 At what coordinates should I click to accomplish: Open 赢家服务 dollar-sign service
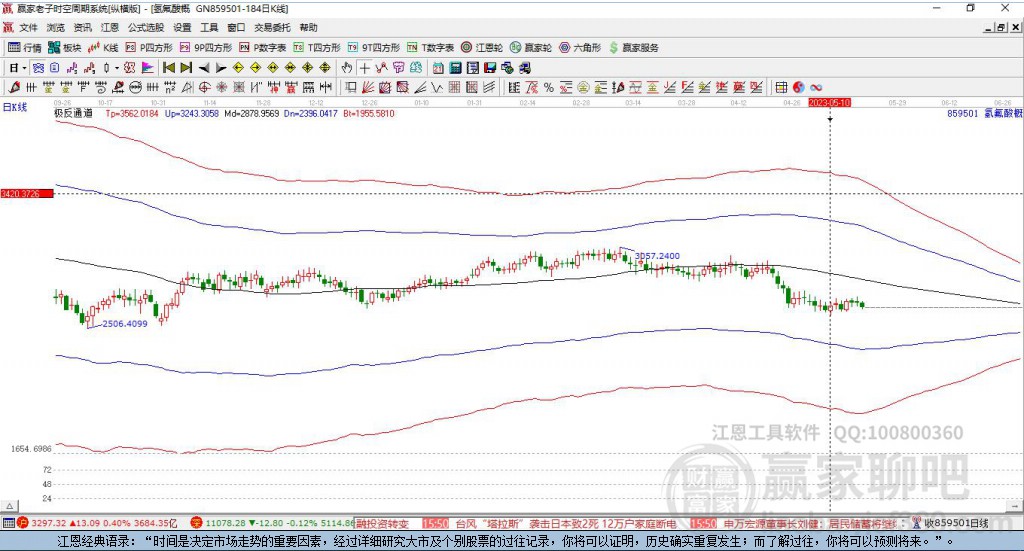point(633,48)
